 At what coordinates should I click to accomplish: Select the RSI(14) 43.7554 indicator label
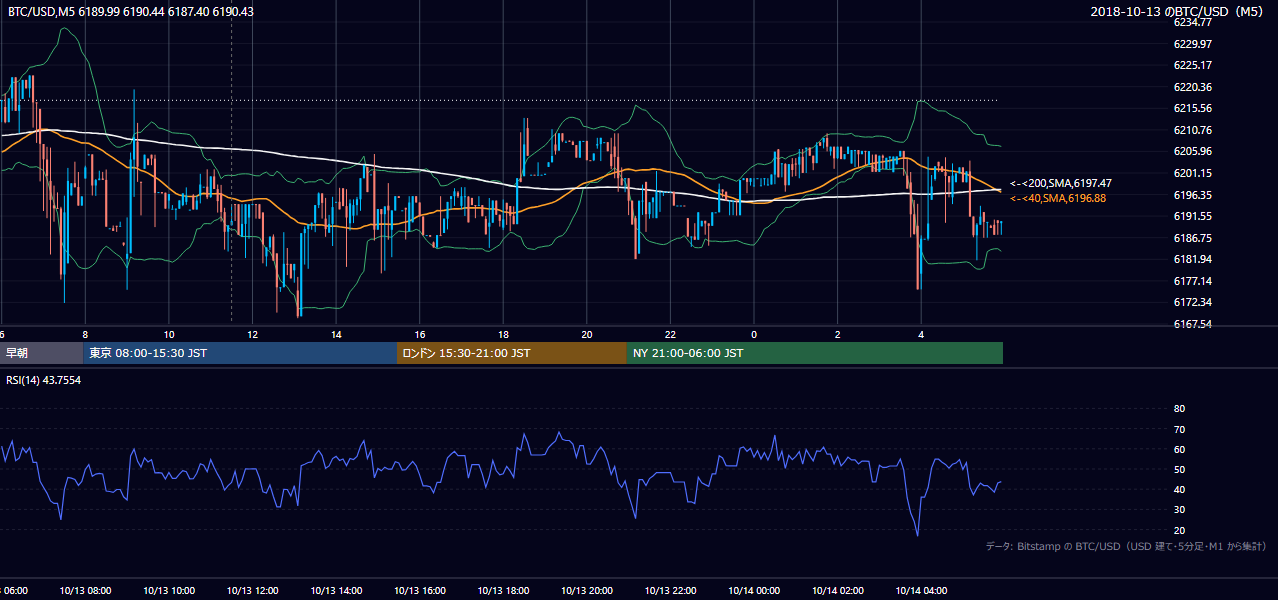44,380
